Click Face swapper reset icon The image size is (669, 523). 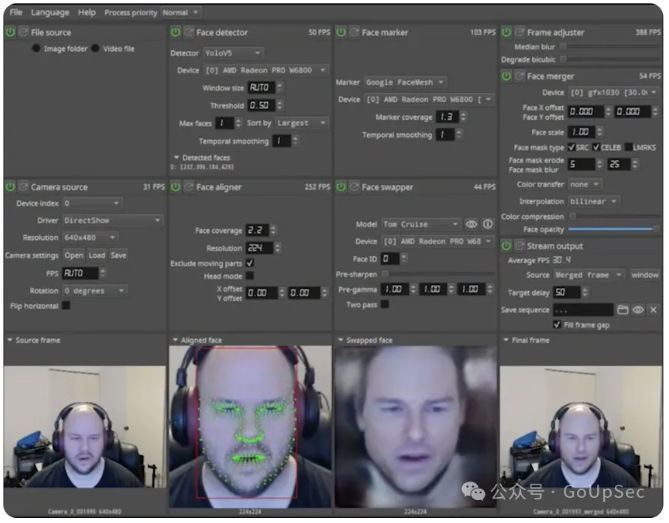tap(354, 187)
